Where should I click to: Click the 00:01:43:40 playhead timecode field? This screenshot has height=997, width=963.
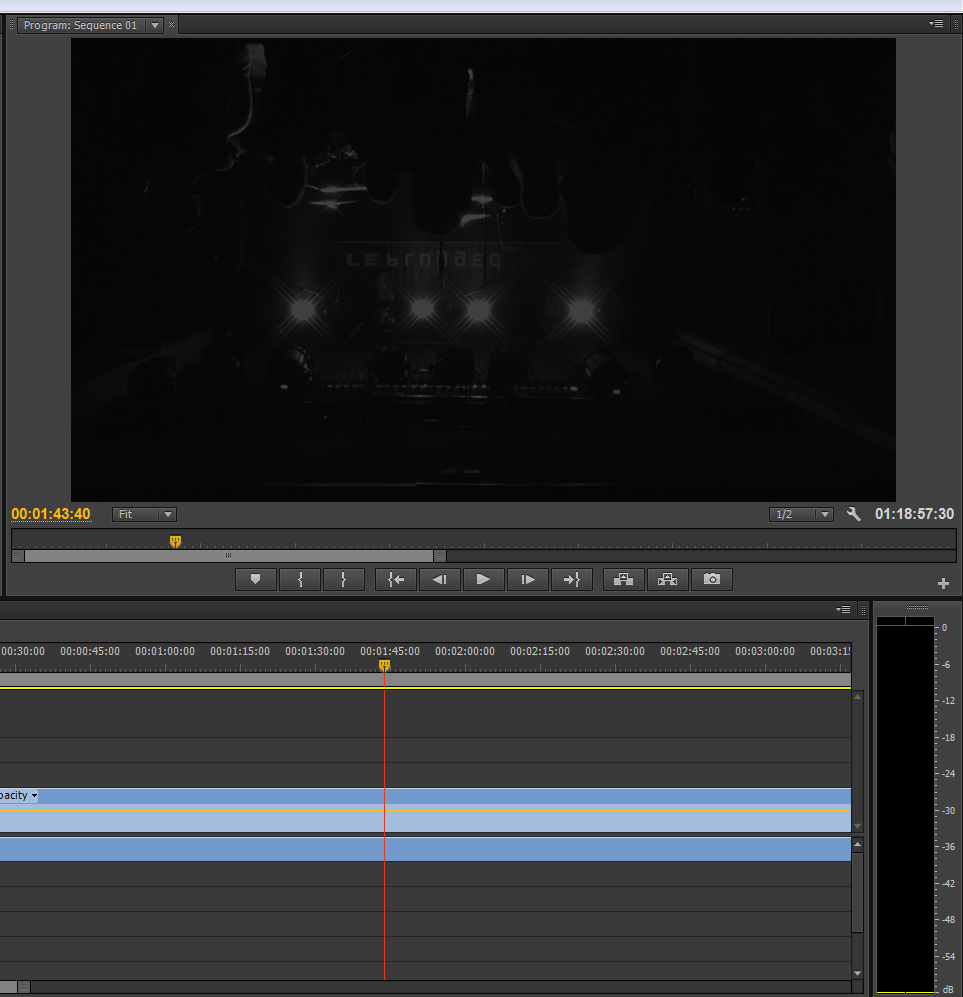[x=51, y=514]
